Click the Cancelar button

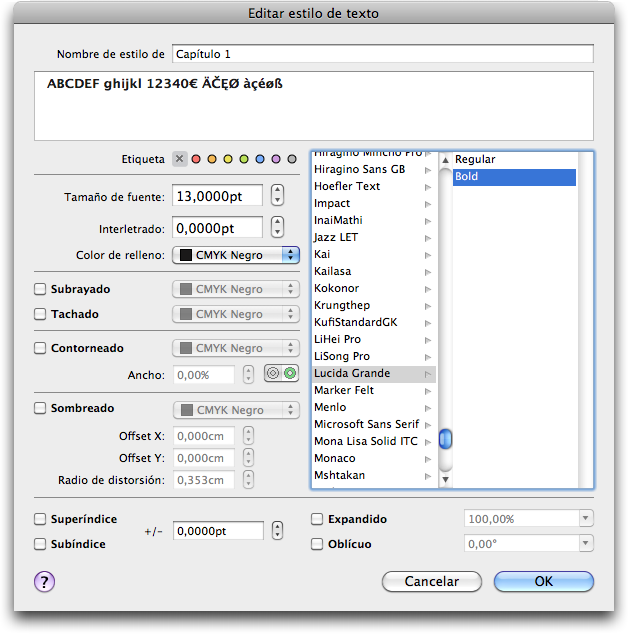[431, 581]
